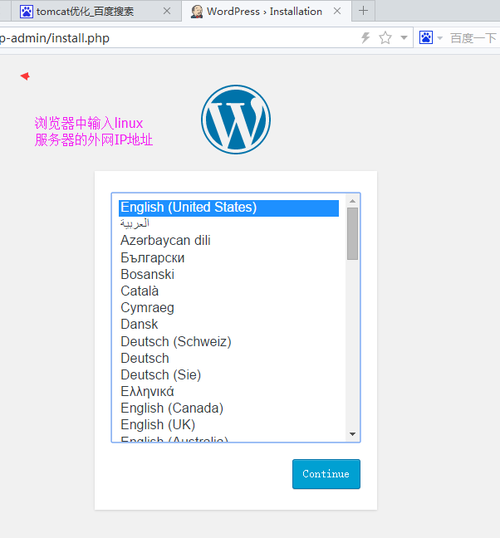Pick plain Deutsch language option
The height and width of the screenshot is (538, 500).
point(229,358)
